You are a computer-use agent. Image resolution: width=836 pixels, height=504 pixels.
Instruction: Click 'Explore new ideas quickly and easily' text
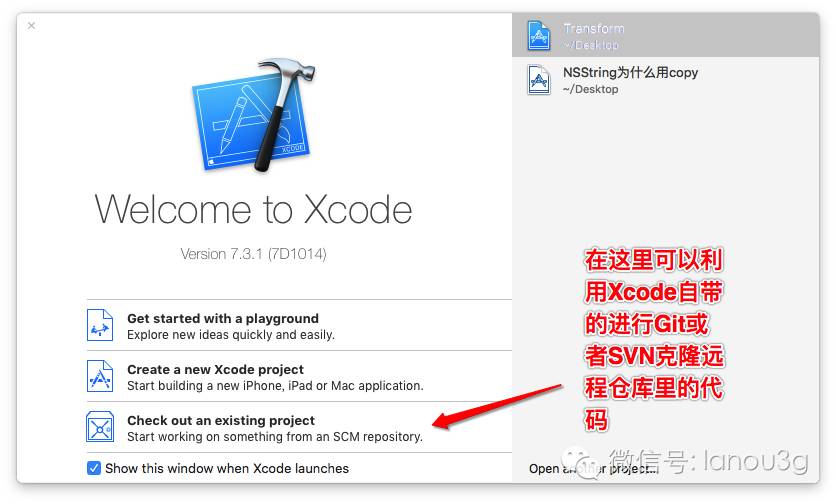click(x=231, y=334)
